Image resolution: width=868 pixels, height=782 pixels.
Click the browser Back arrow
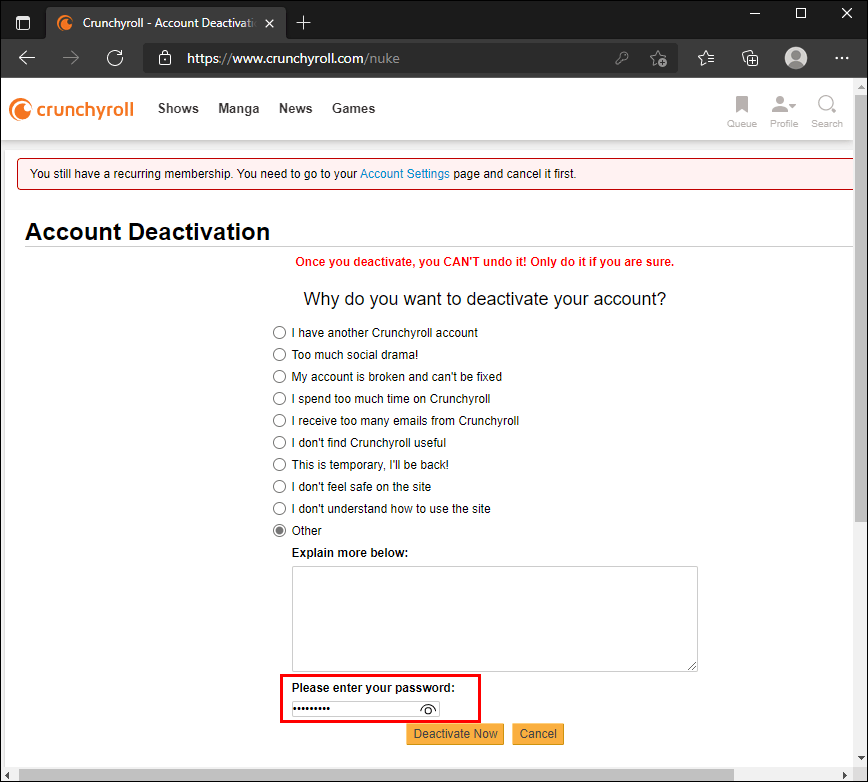coord(27,58)
